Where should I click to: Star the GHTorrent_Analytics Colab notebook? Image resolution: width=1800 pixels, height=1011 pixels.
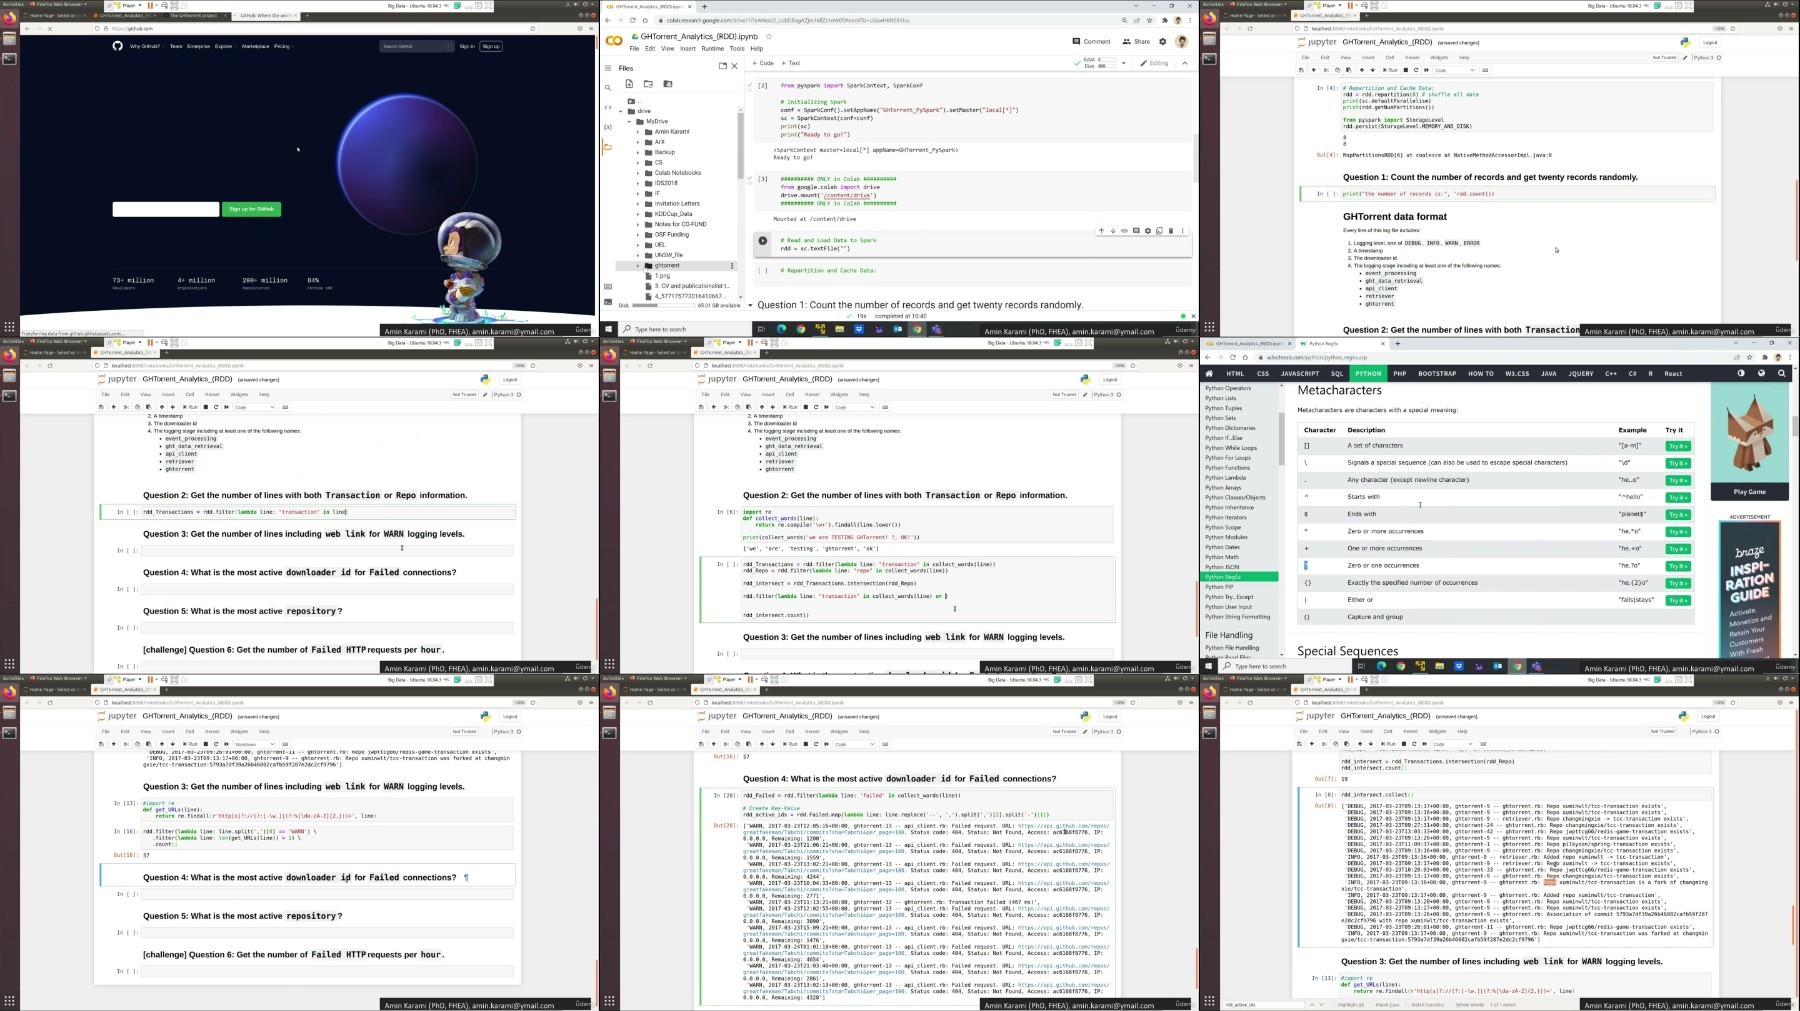tap(769, 36)
